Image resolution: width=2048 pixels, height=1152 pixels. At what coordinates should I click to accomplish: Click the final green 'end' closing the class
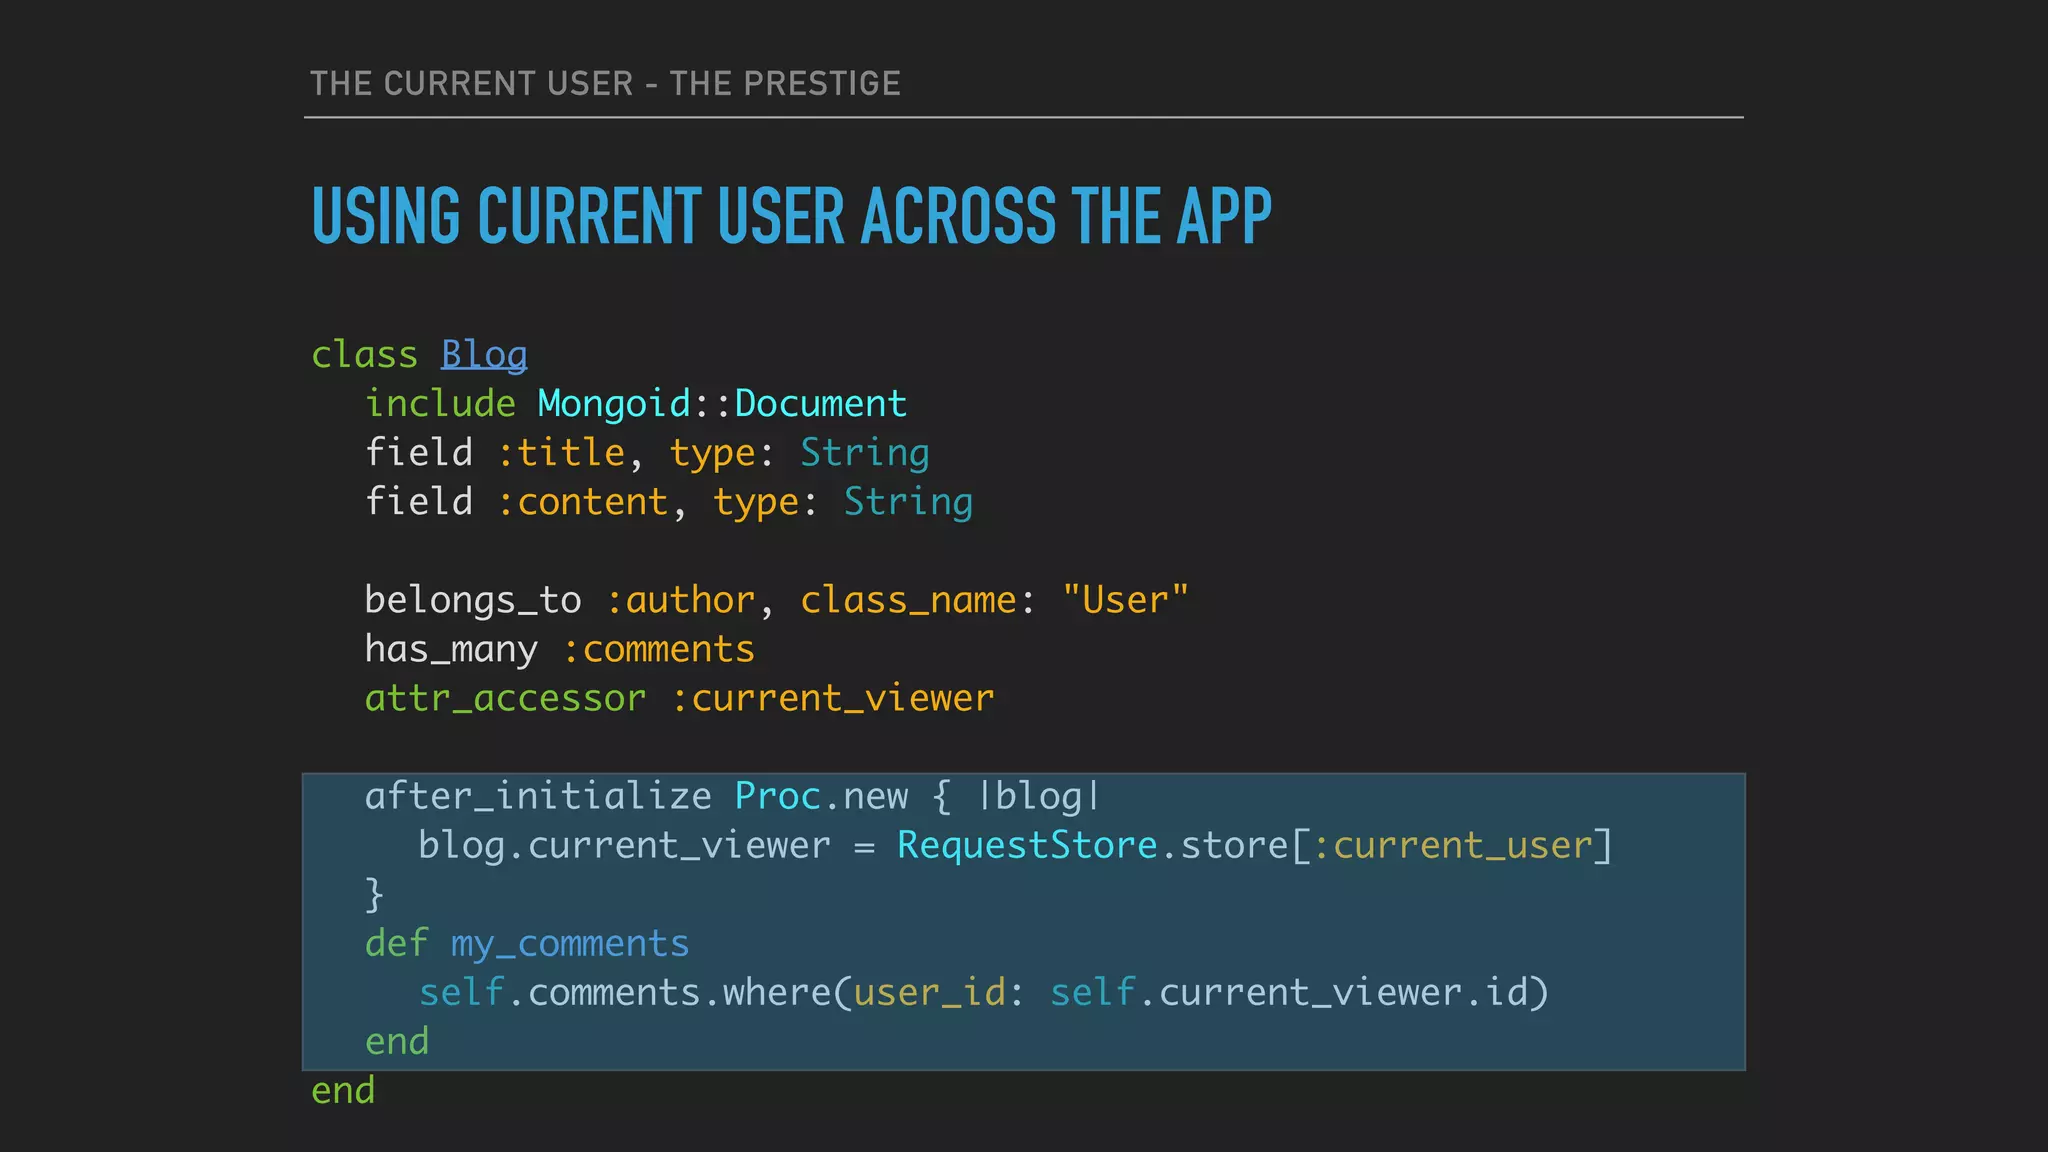343,1090
